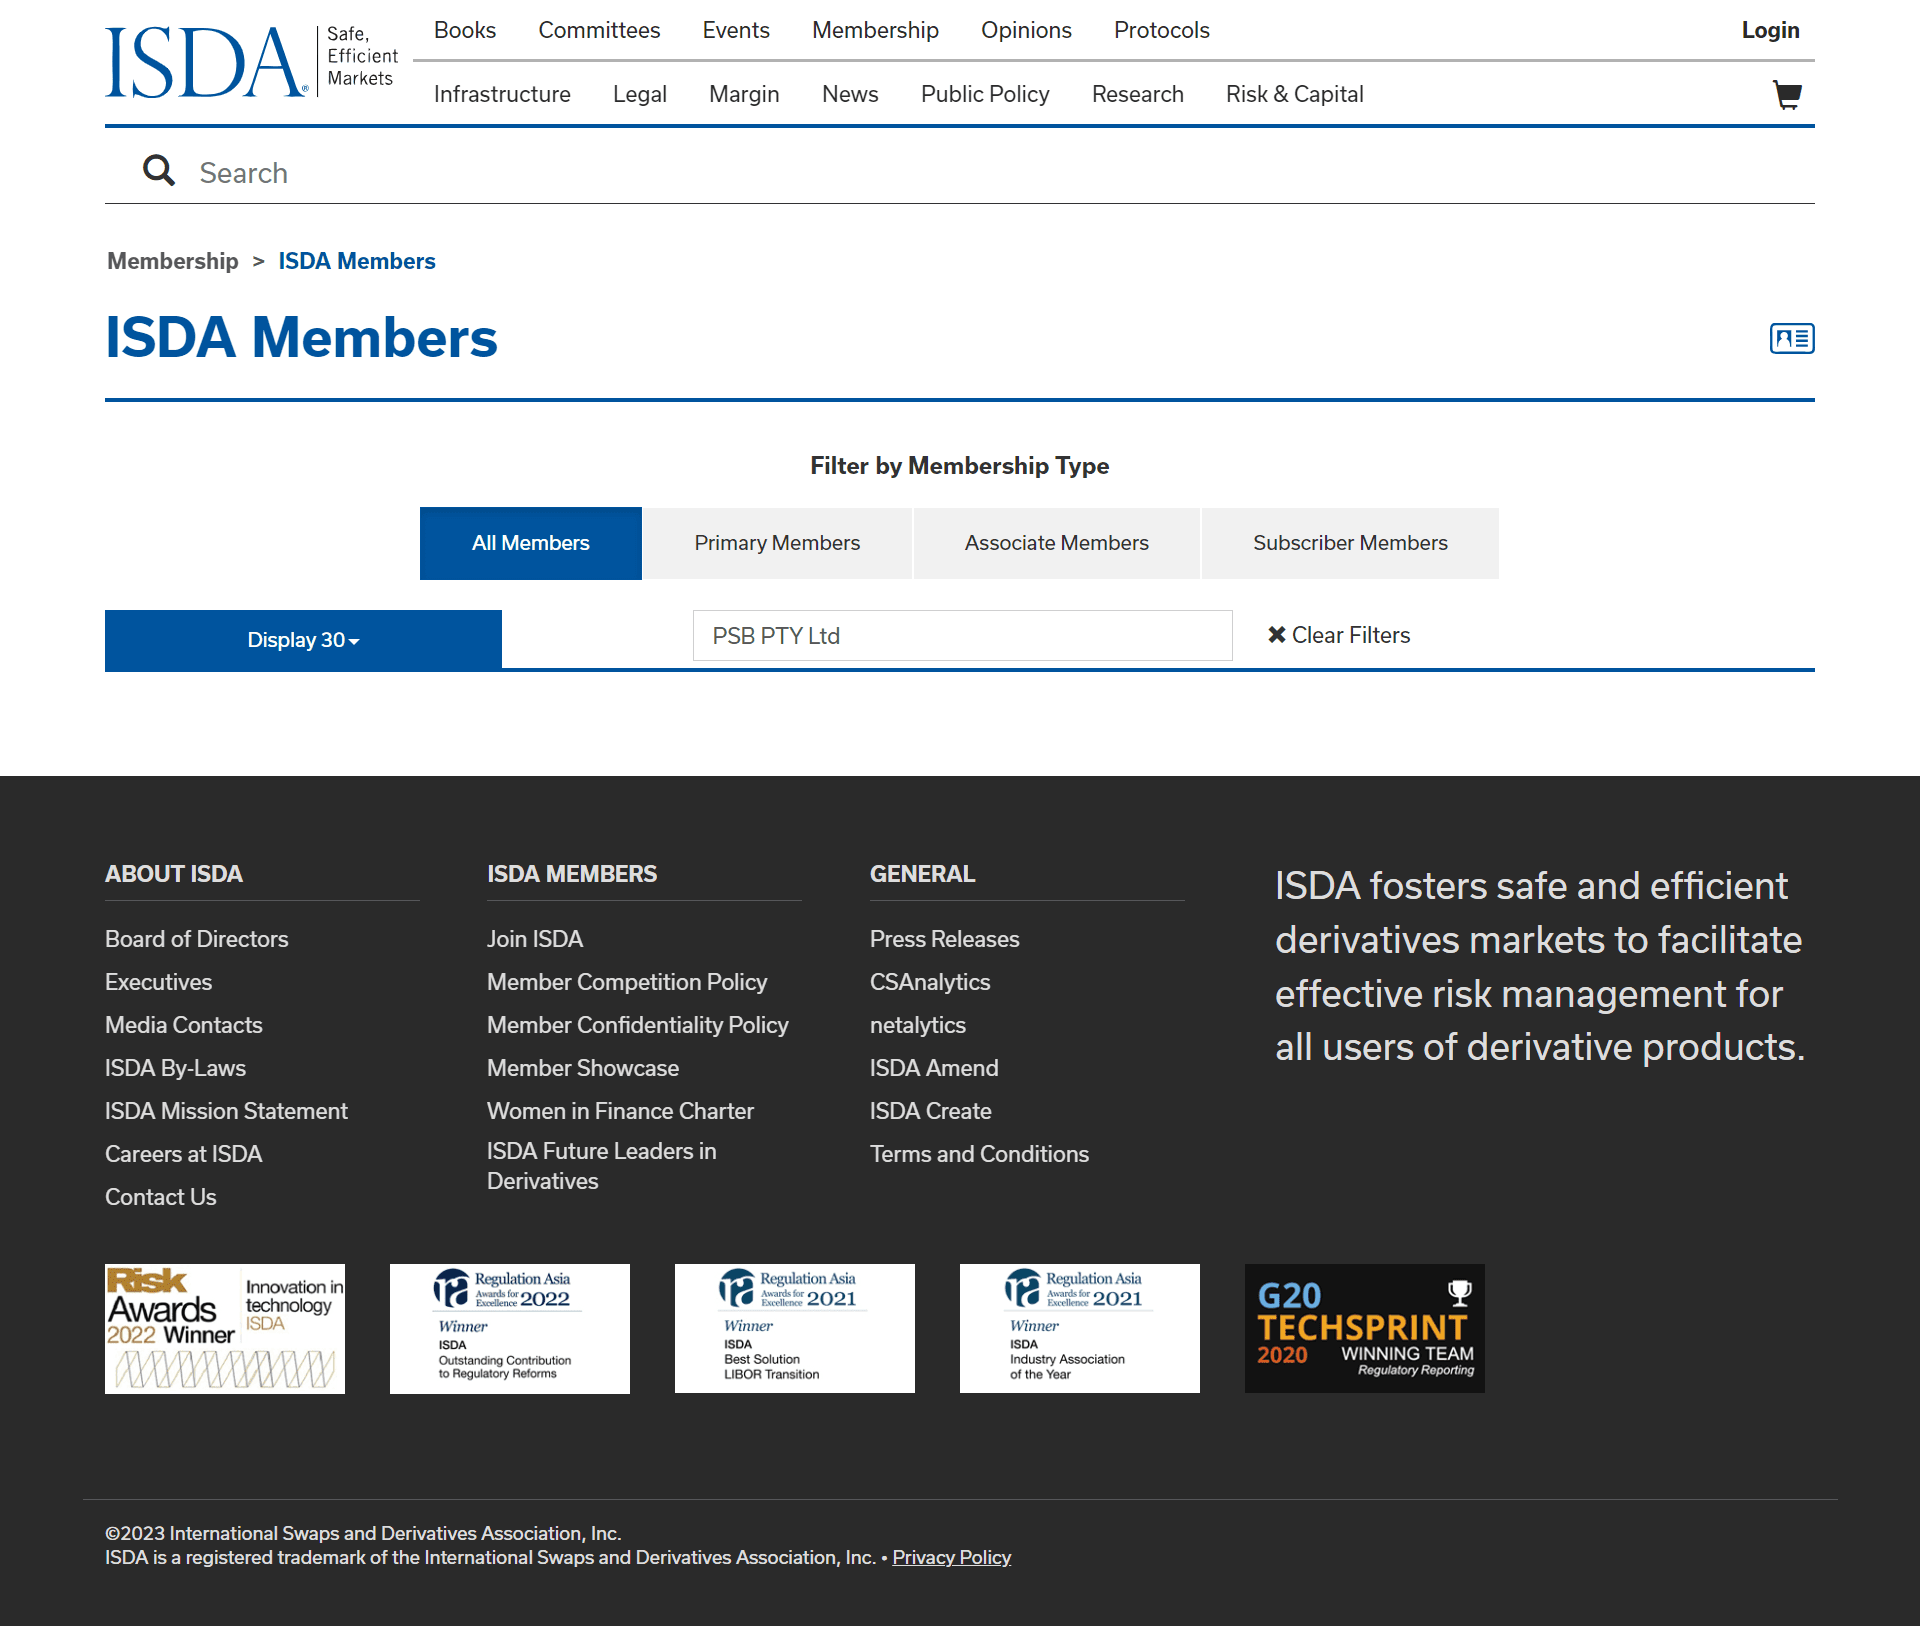Image resolution: width=1920 pixels, height=1626 pixels.
Task: Open netalytics link
Action: (x=918, y=1025)
